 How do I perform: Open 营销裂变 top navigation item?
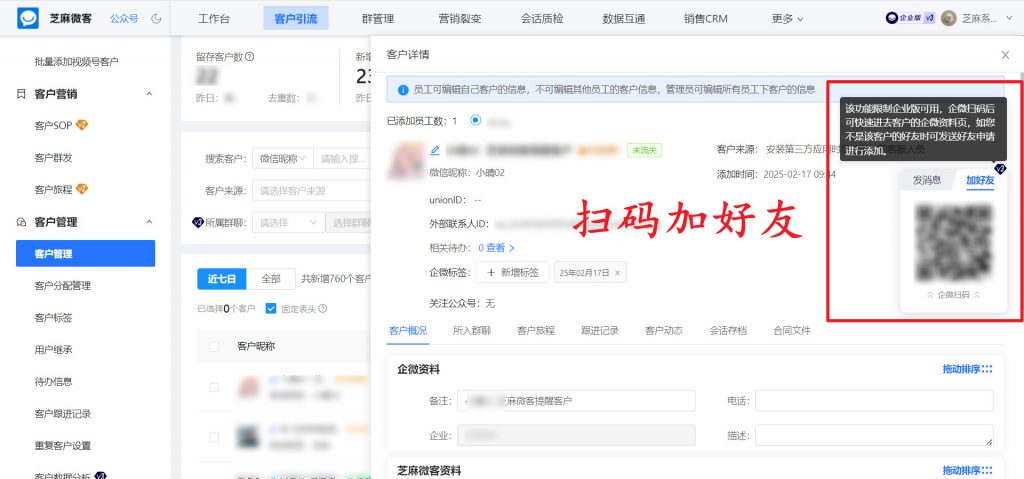(x=460, y=19)
